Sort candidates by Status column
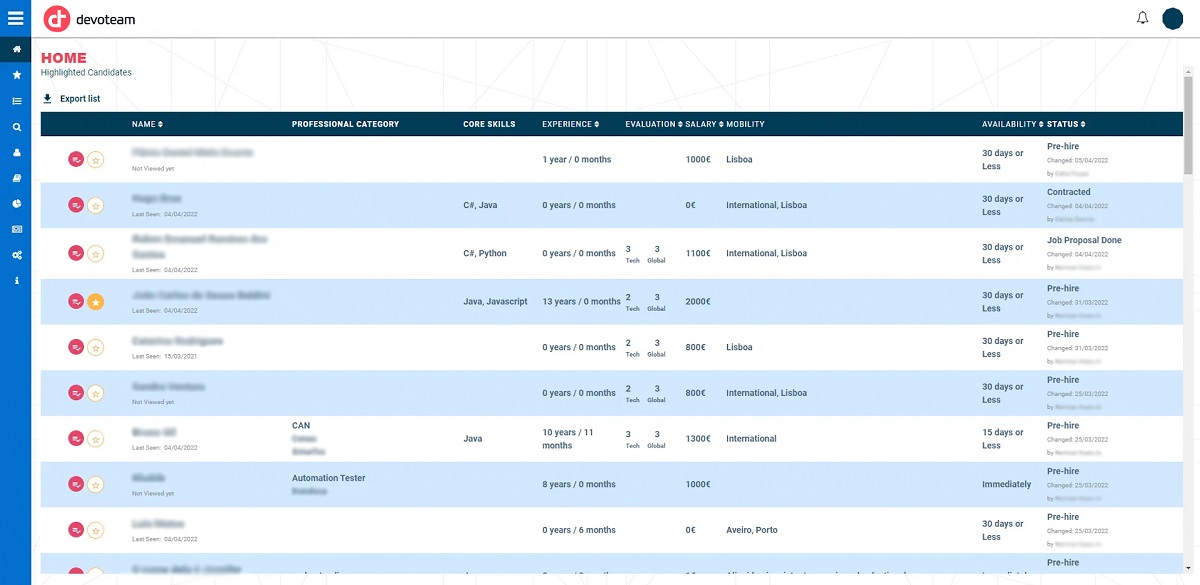This screenshot has height=585, width=1200. pyautogui.click(x=1065, y=124)
